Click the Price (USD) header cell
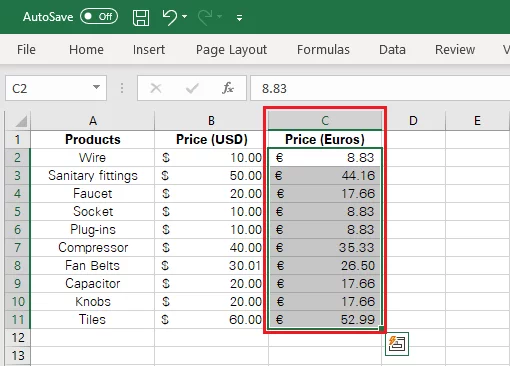510x366 pixels. pyautogui.click(x=211, y=139)
